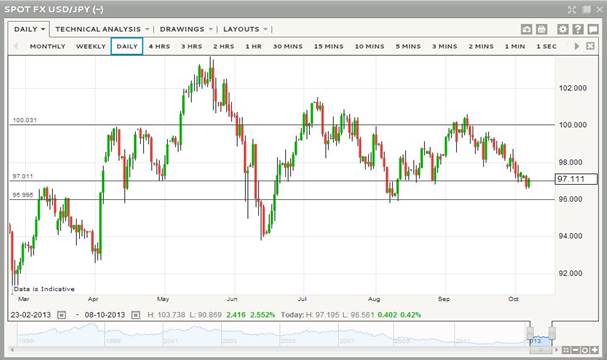Switch chart to 1 HR interval

(254, 46)
